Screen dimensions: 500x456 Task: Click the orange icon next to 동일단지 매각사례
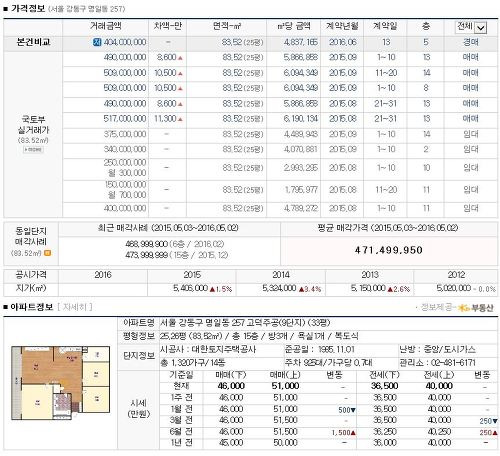(48, 253)
